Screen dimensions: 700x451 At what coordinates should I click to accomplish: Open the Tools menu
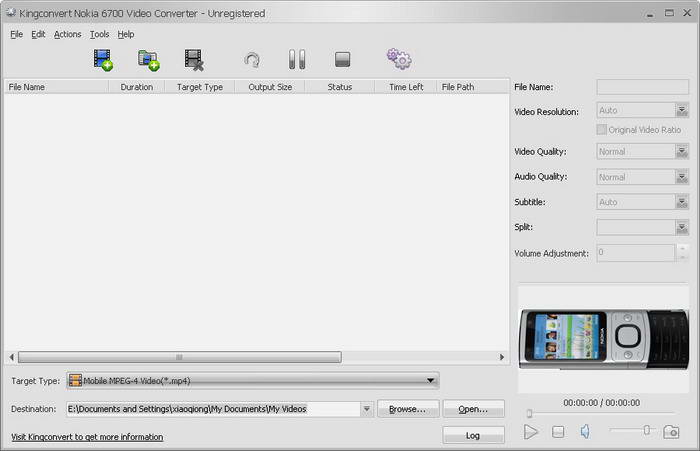(99, 34)
